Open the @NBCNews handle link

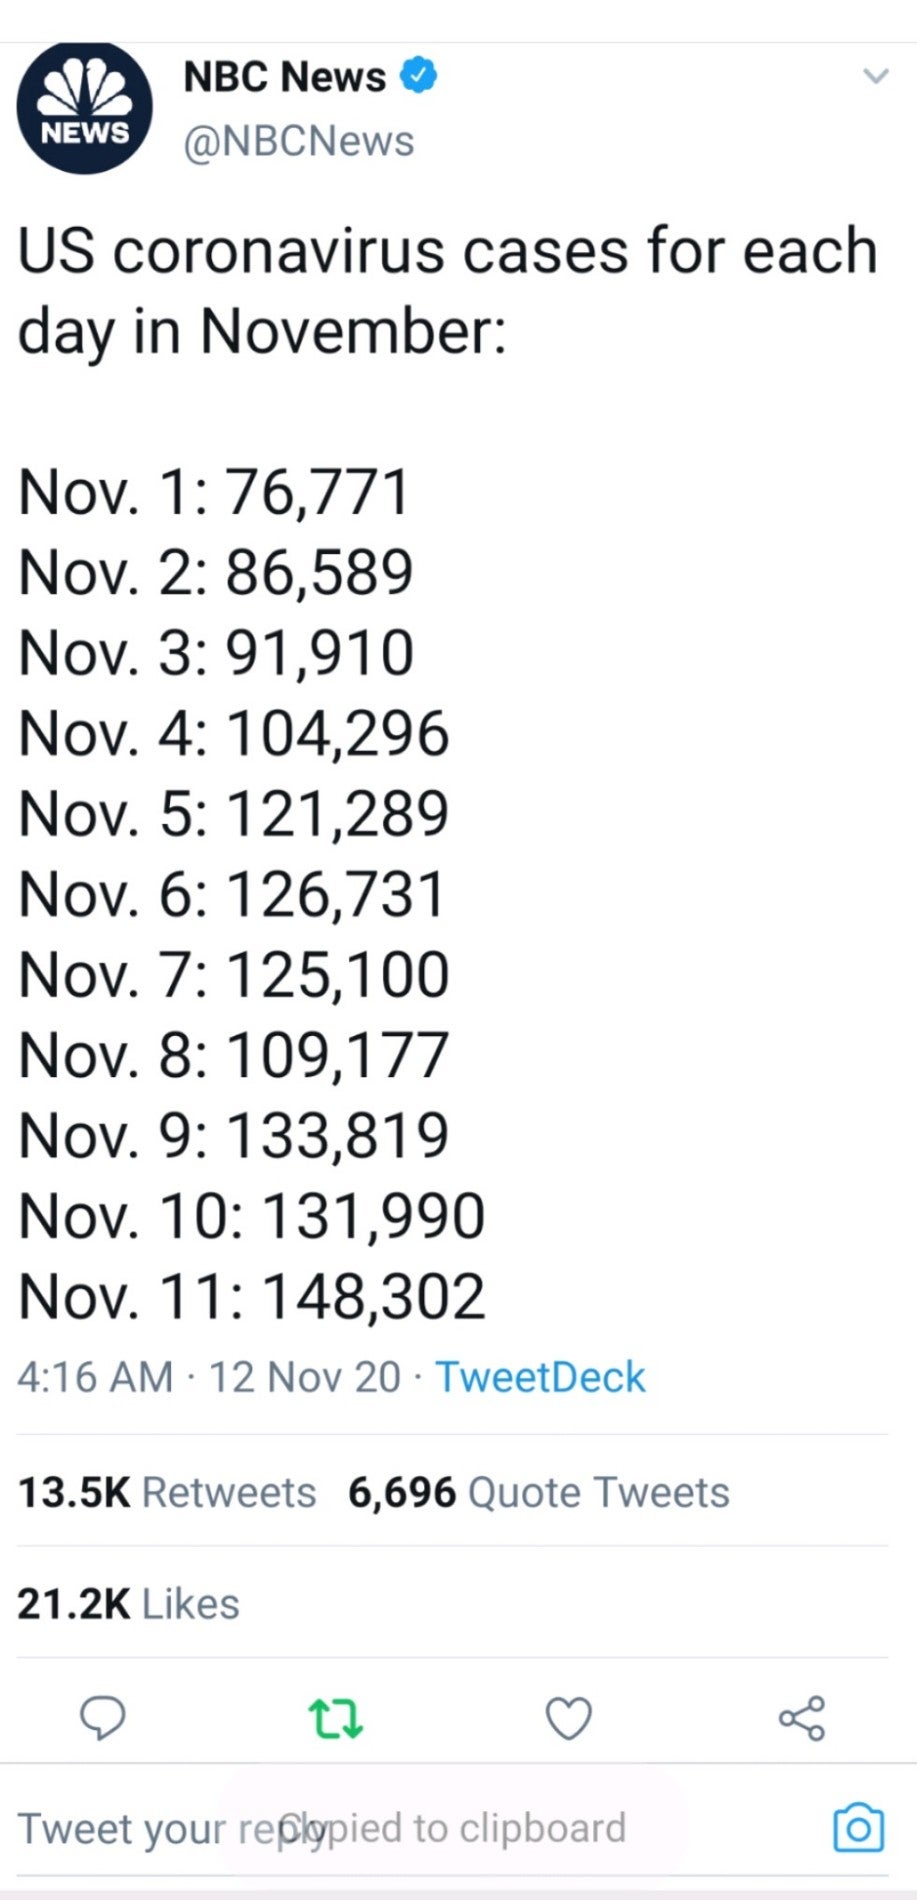coord(299,141)
